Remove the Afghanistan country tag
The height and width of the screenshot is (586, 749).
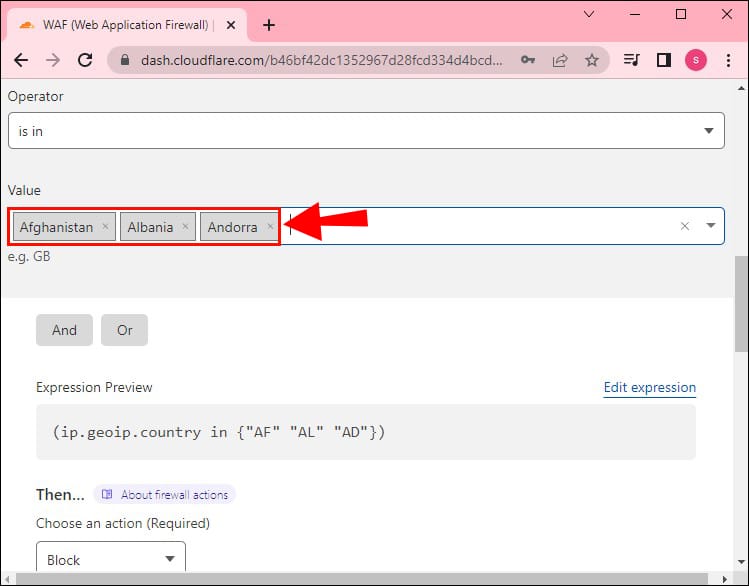[105, 227]
